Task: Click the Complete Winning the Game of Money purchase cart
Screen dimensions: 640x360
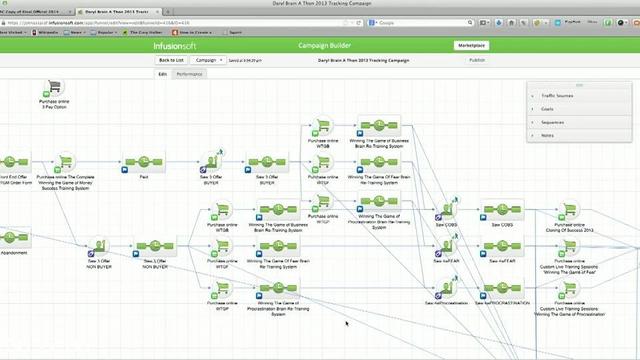Action: click(65, 162)
